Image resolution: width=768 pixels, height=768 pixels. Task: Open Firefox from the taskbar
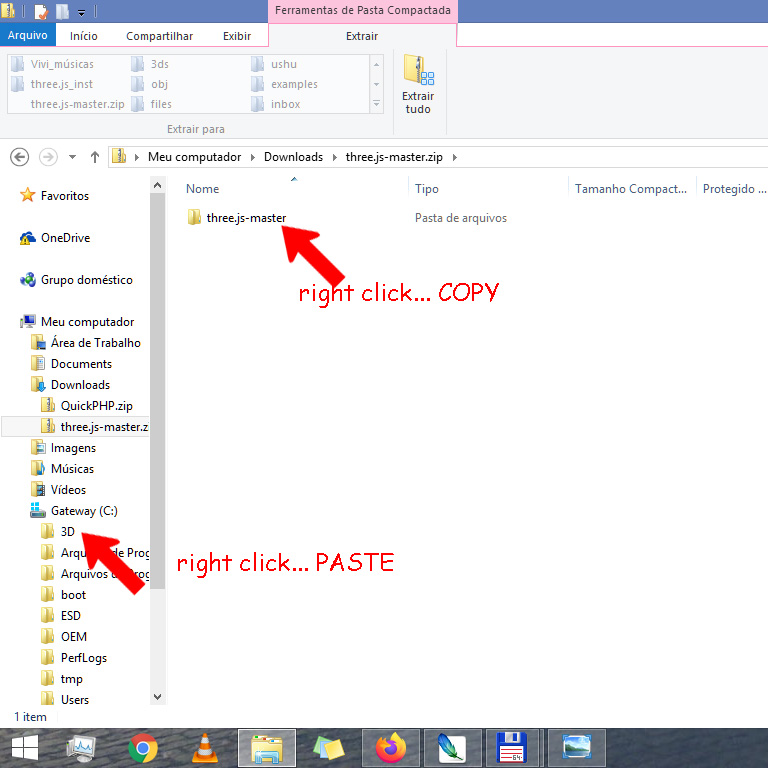(392, 747)
